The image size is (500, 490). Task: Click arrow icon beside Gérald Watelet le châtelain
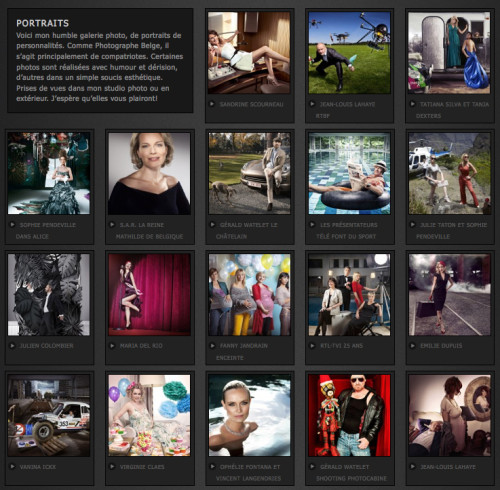coord(212,224)
